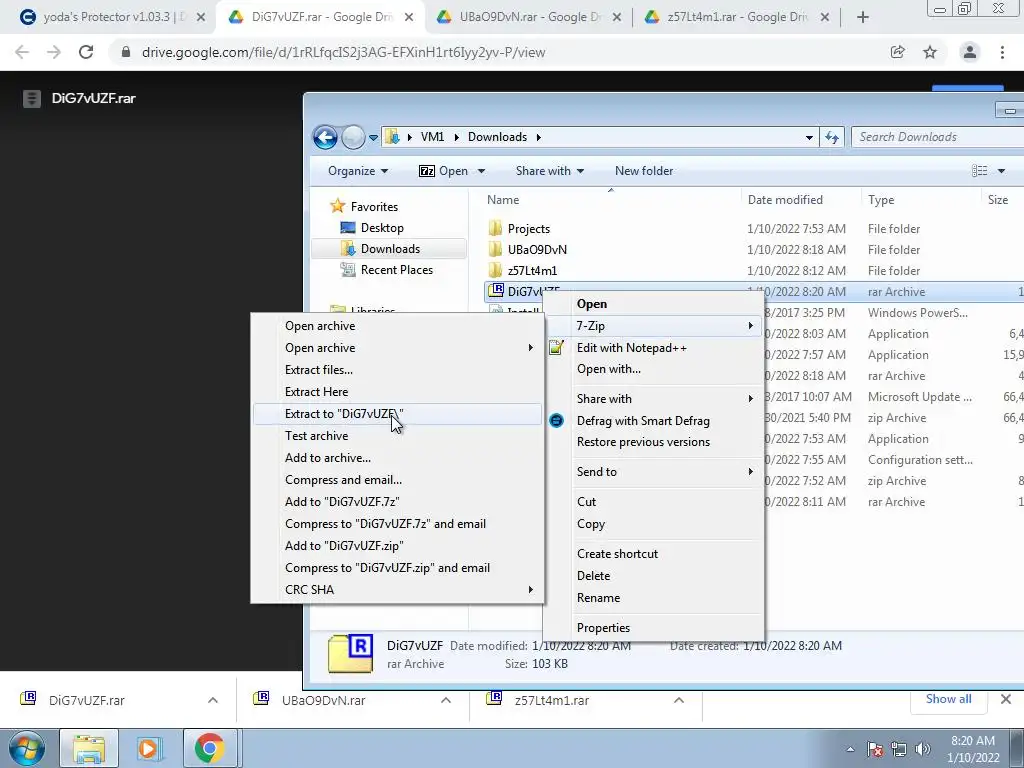Image resolution: width=1024 pixels, height=768 pixels.
Task: Expand options for z57Lt4m1.rar download chevron
Action: [x=679, y=700]
